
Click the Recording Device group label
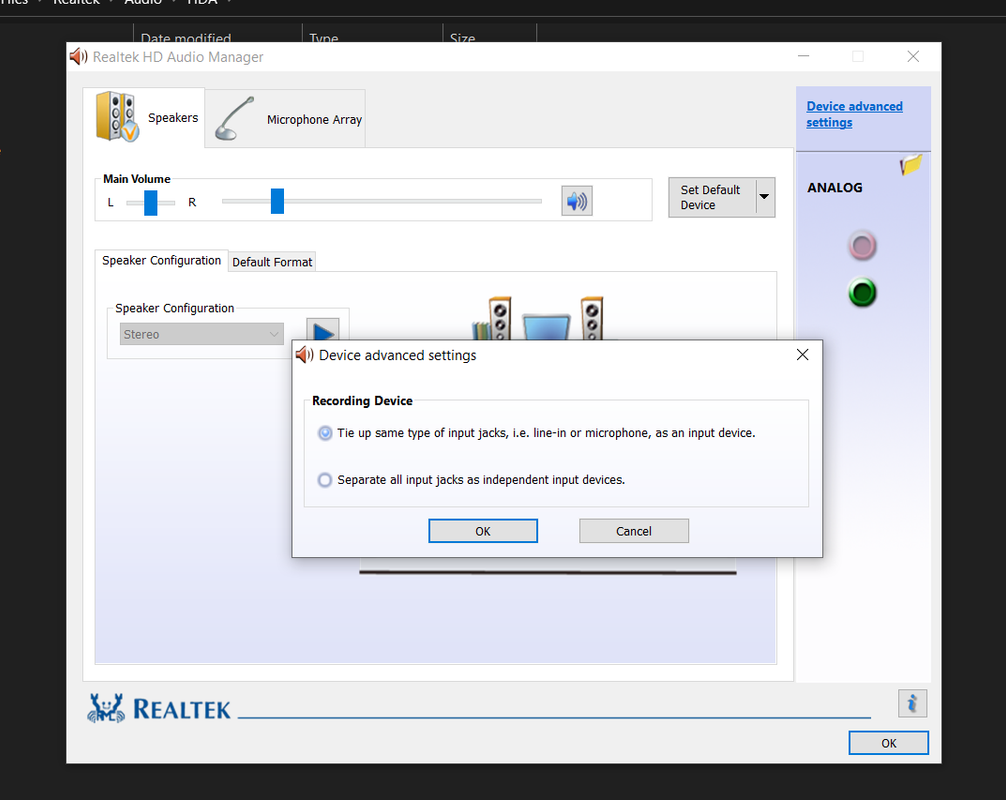click(x=362, y=400)
